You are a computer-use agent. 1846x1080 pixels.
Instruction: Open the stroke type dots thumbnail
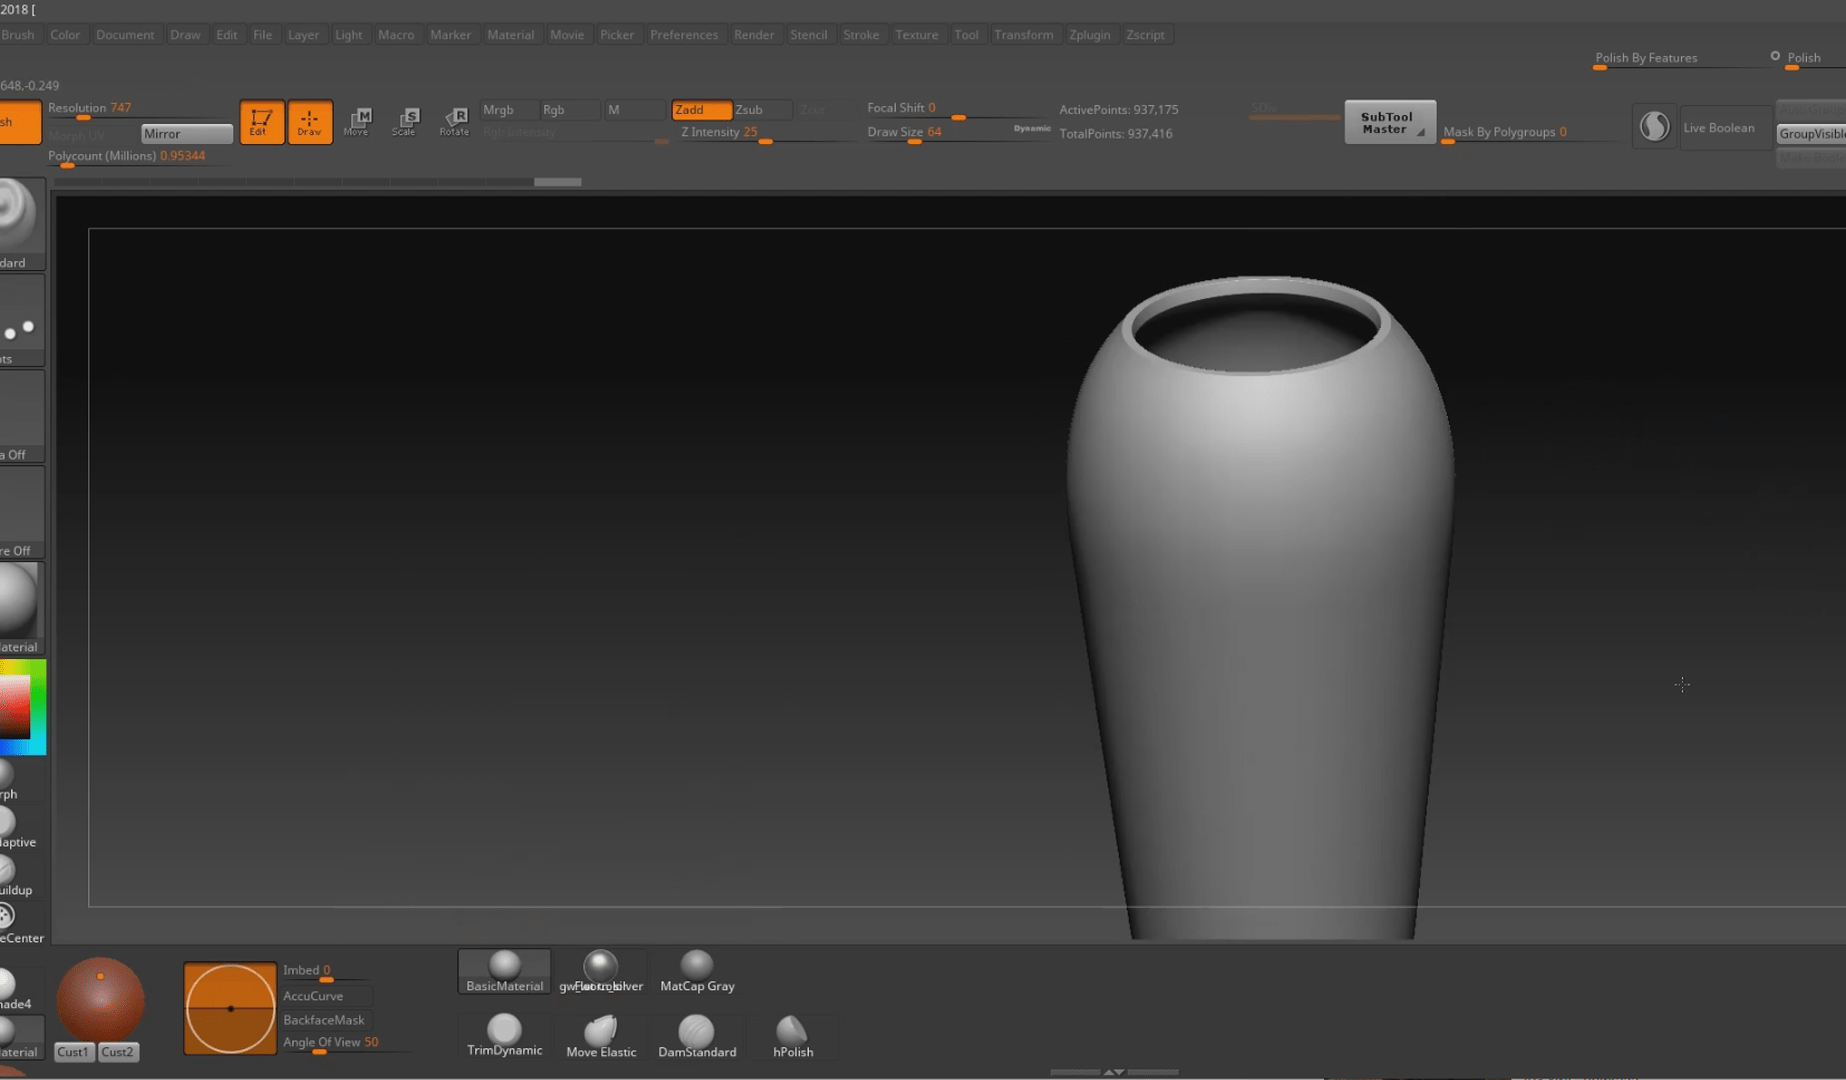pyautogui.click(x=20, y=320)
